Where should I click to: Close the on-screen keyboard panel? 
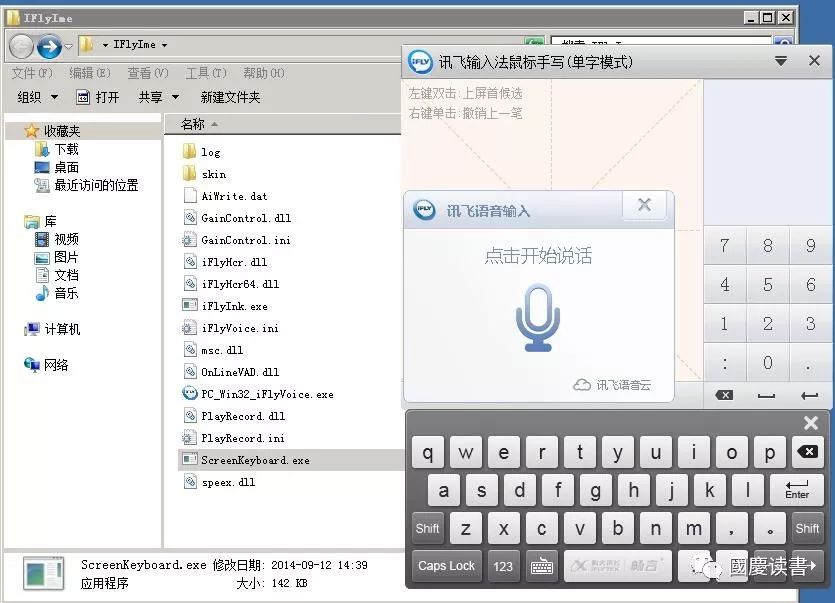point(811,423)
